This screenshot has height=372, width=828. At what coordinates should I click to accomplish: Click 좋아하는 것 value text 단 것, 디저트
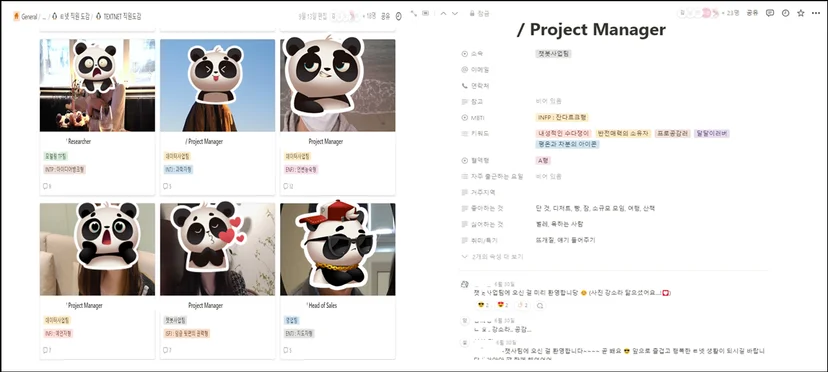click(595, 209)
